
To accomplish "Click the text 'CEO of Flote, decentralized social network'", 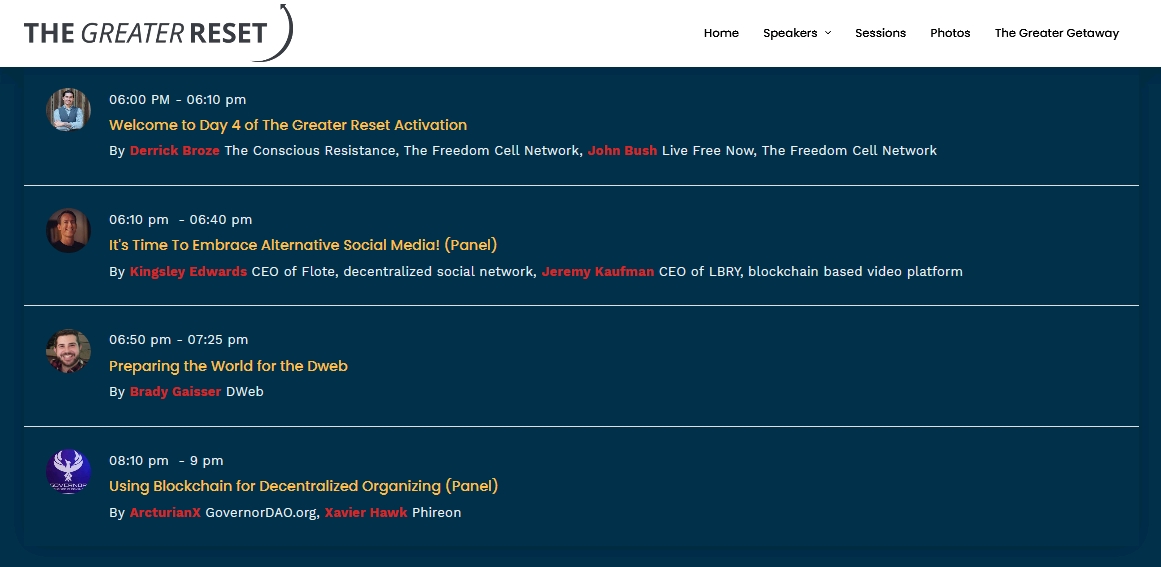I will 394,272.
